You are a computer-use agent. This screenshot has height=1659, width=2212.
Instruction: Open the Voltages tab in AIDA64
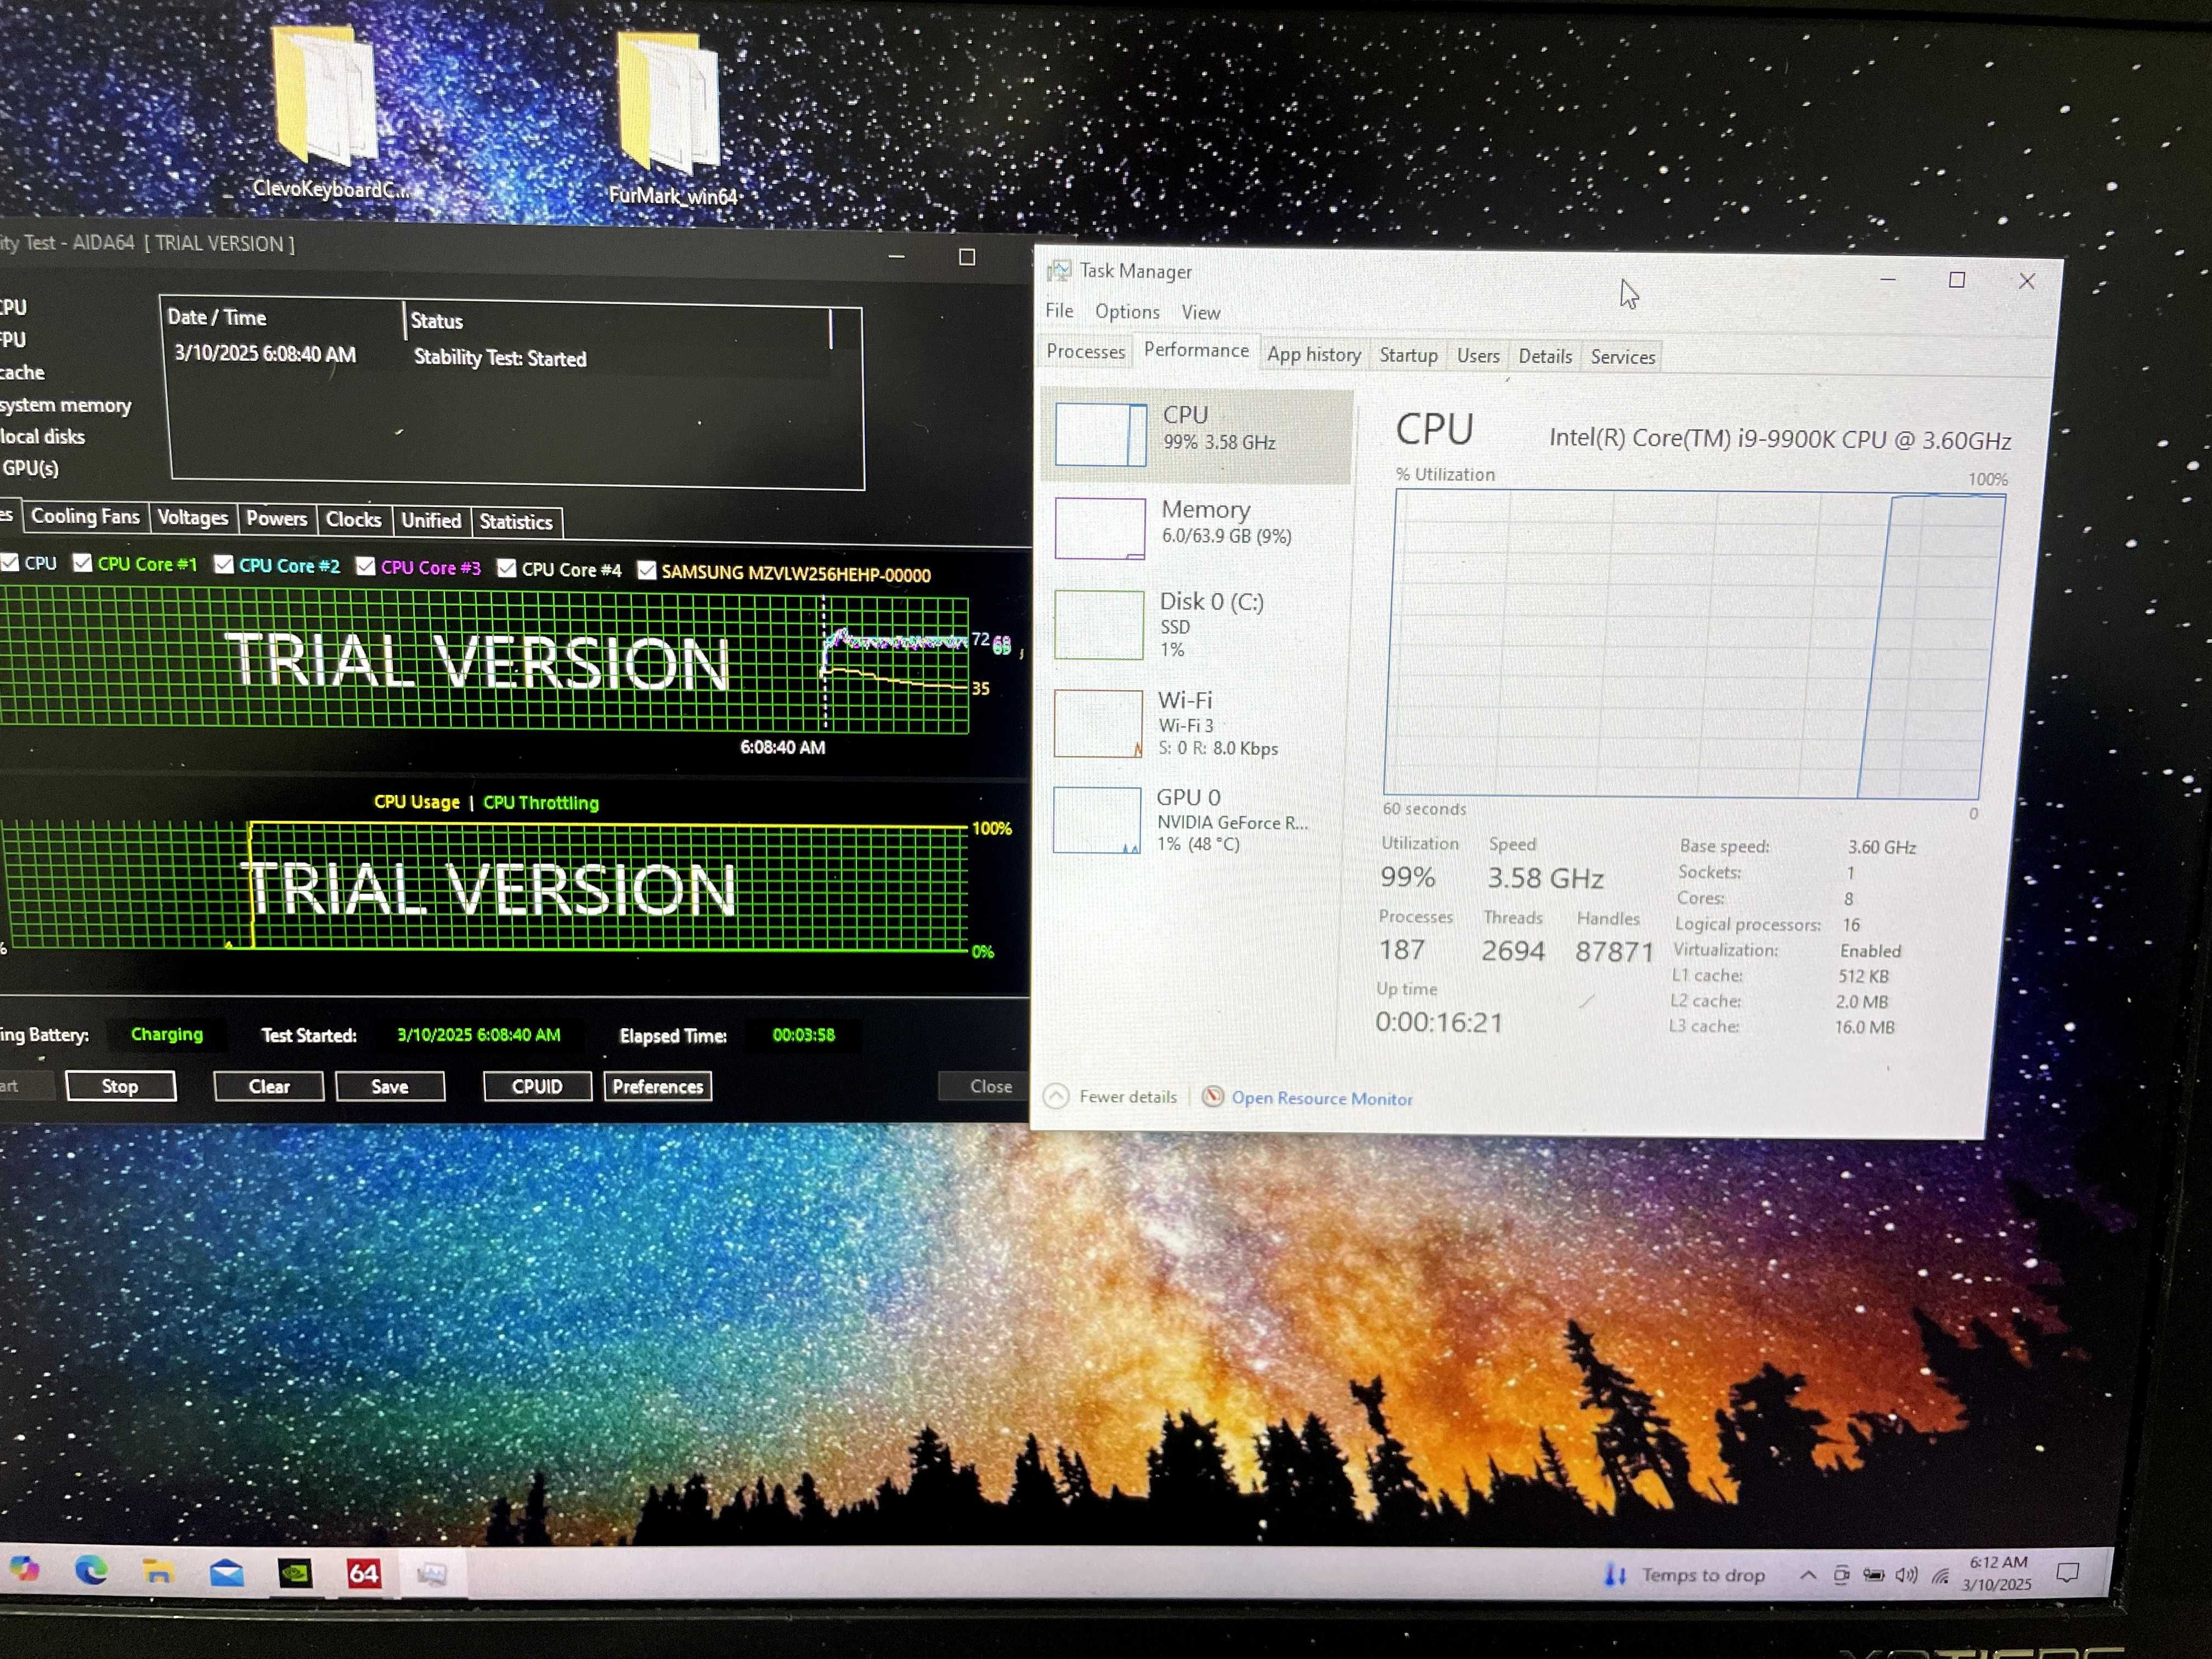[193, 517]
